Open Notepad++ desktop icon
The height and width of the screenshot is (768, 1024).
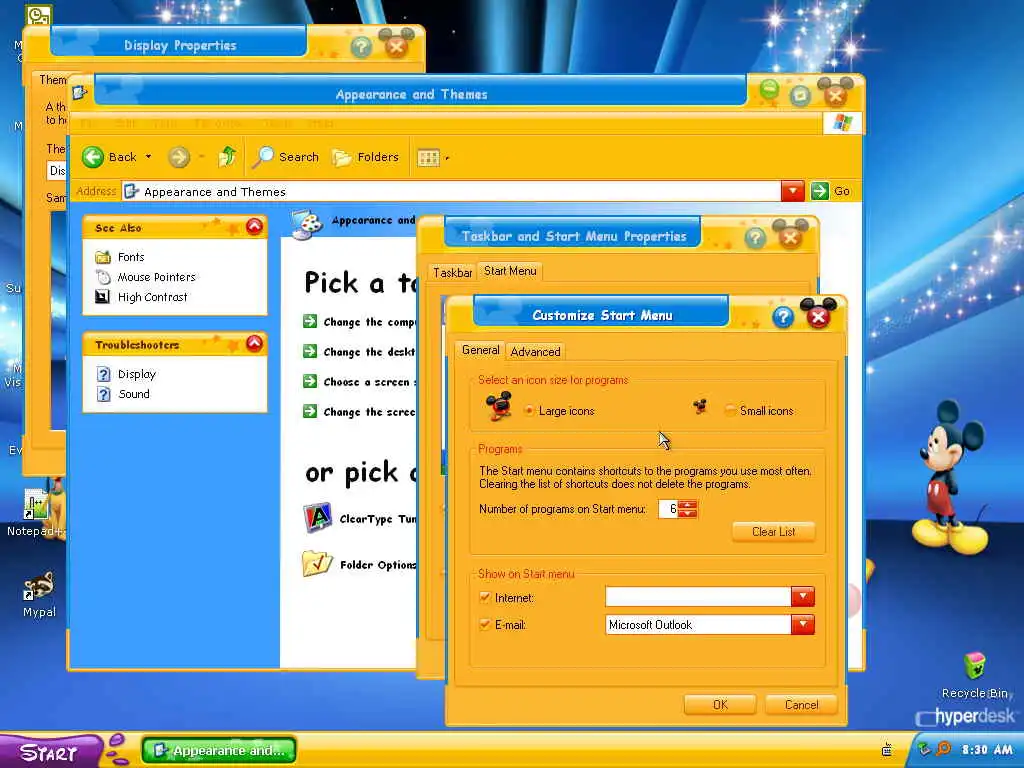tap(36, 504)
